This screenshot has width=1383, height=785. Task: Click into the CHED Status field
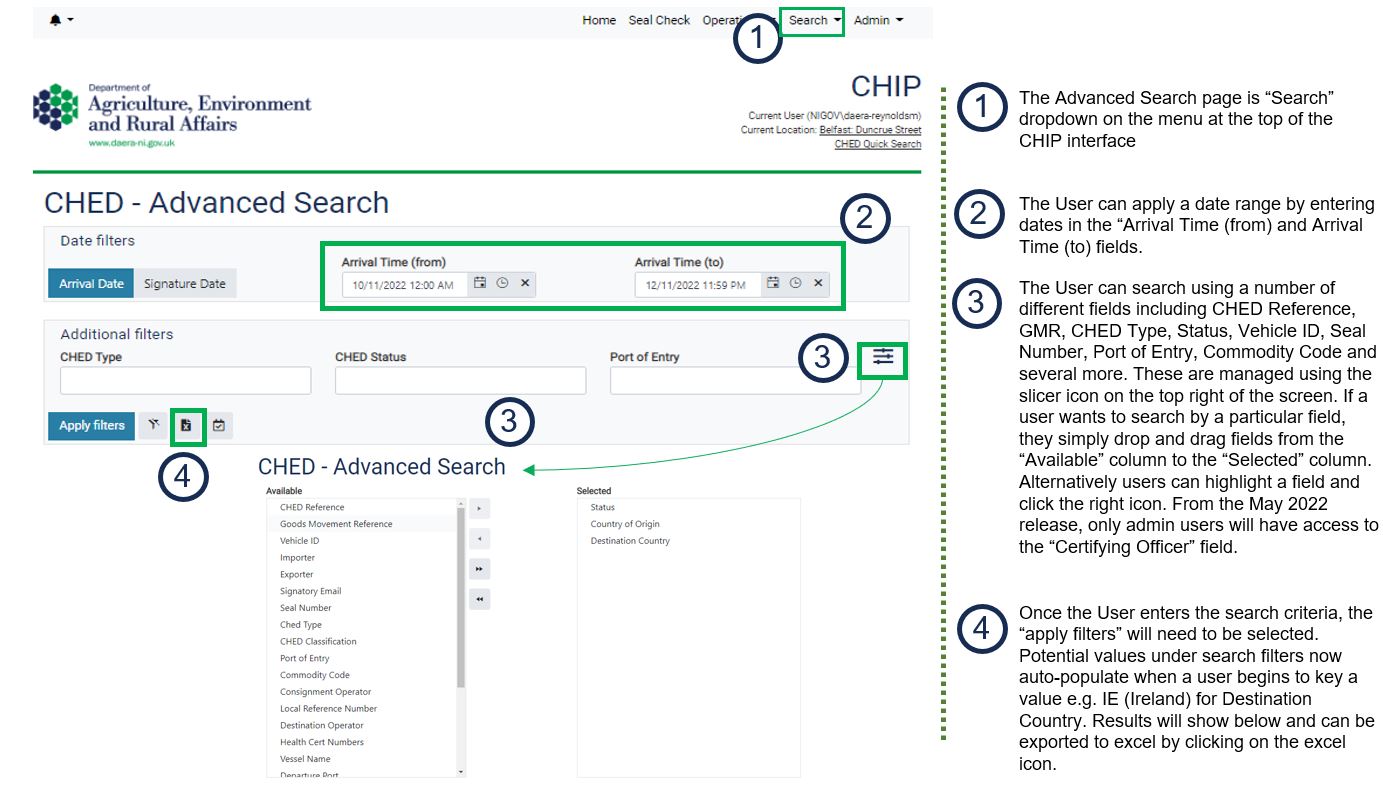click(x=460, y=381)
